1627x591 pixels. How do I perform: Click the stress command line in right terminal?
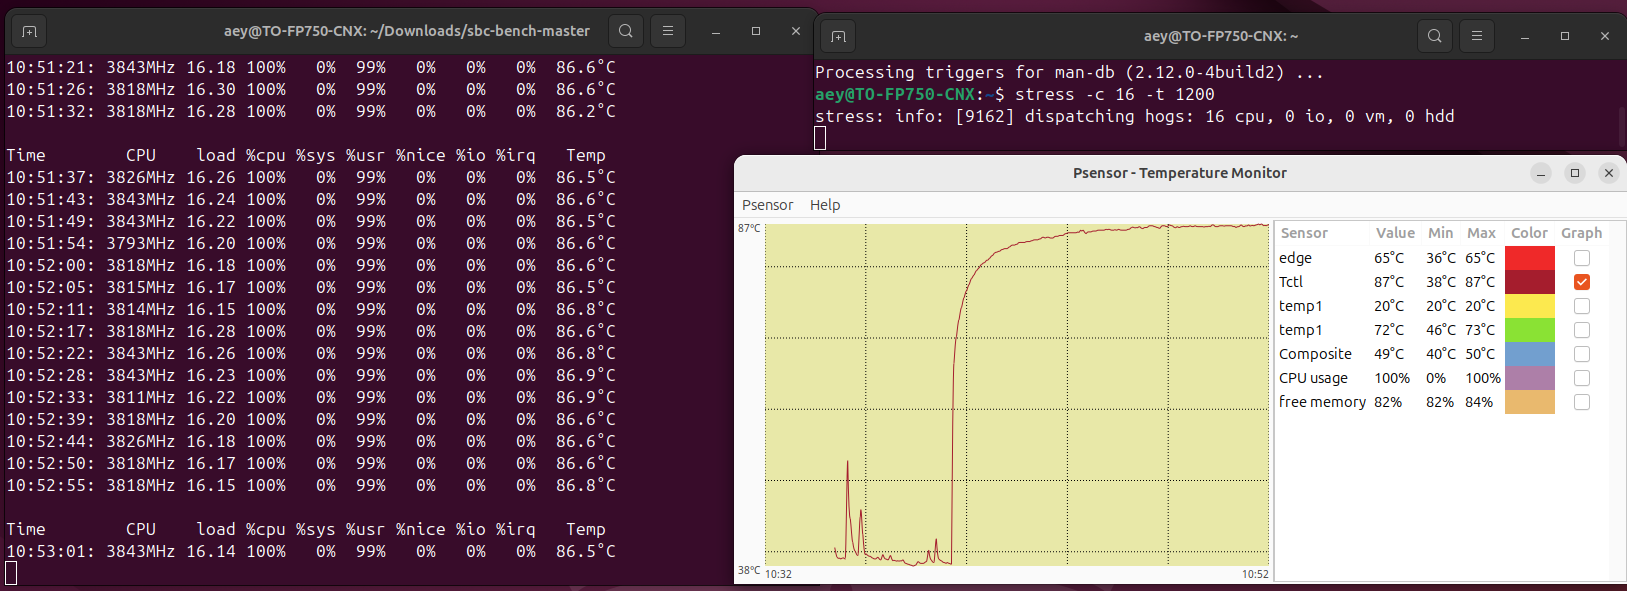click(x=1015, y=94)
